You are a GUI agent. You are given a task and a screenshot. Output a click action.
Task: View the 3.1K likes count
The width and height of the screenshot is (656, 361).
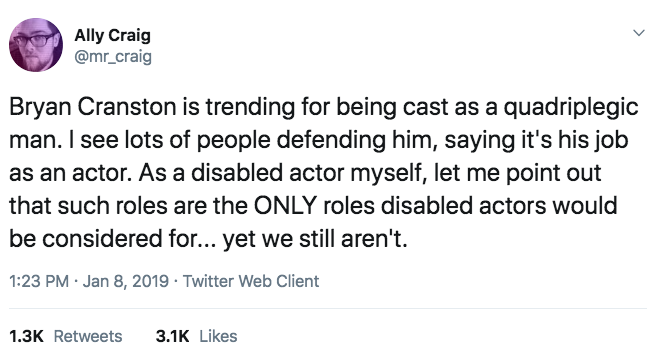(172, 336)
